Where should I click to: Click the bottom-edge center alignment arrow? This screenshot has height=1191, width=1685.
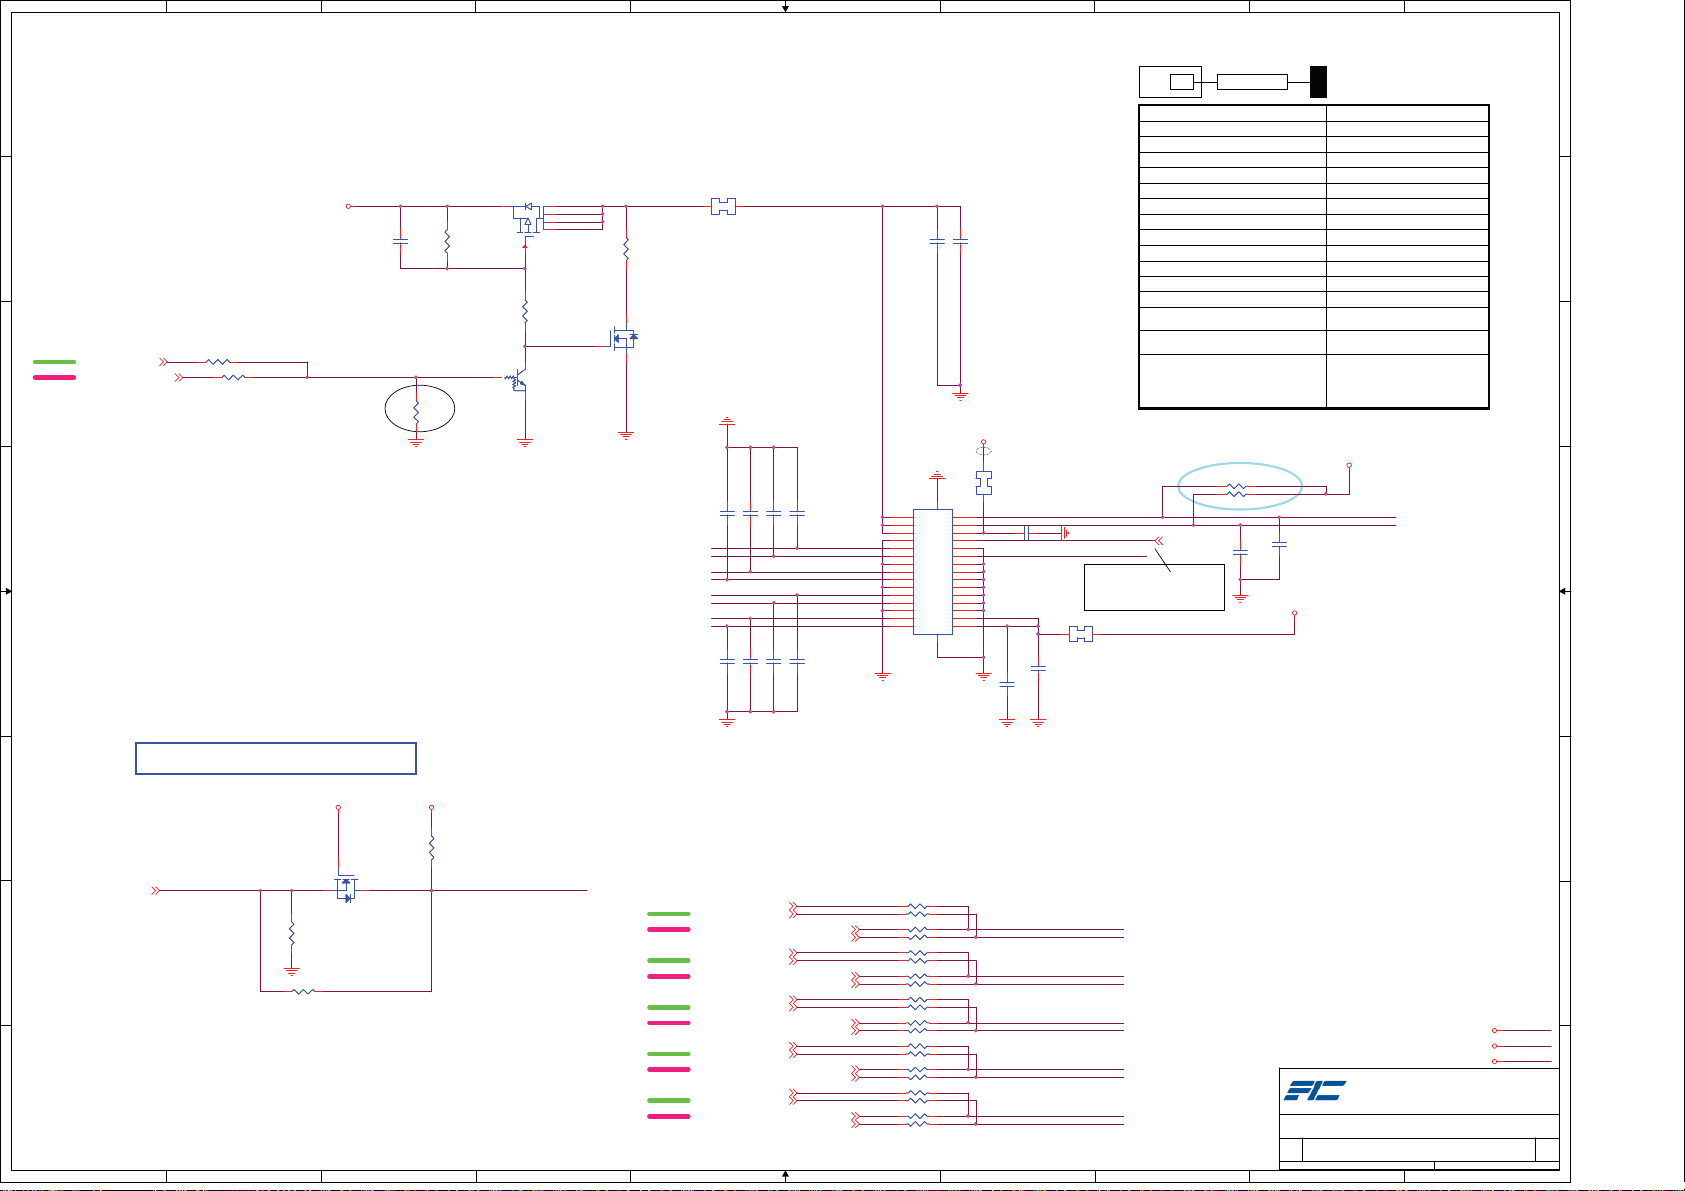pyautogui.click(x=786, y=1175)
